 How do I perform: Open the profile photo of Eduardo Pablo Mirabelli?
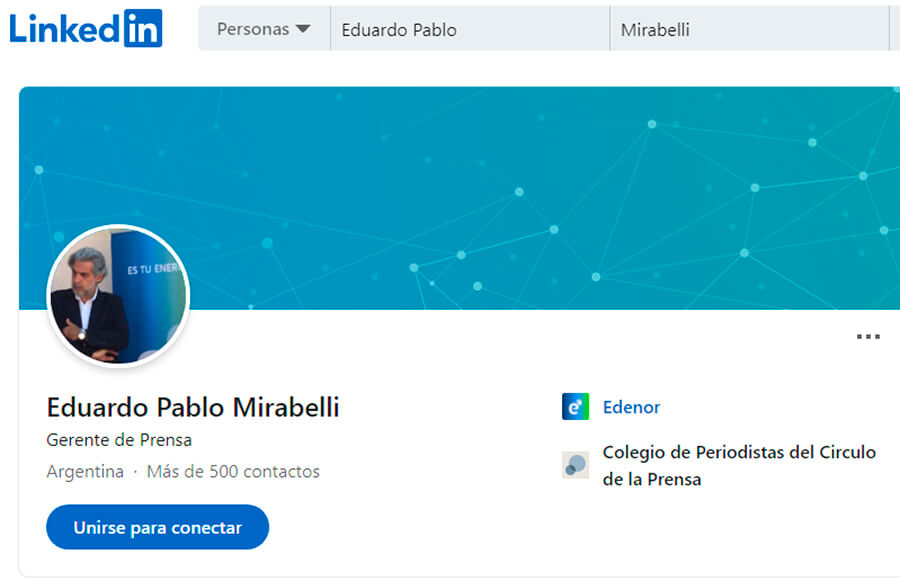[117, 295]
